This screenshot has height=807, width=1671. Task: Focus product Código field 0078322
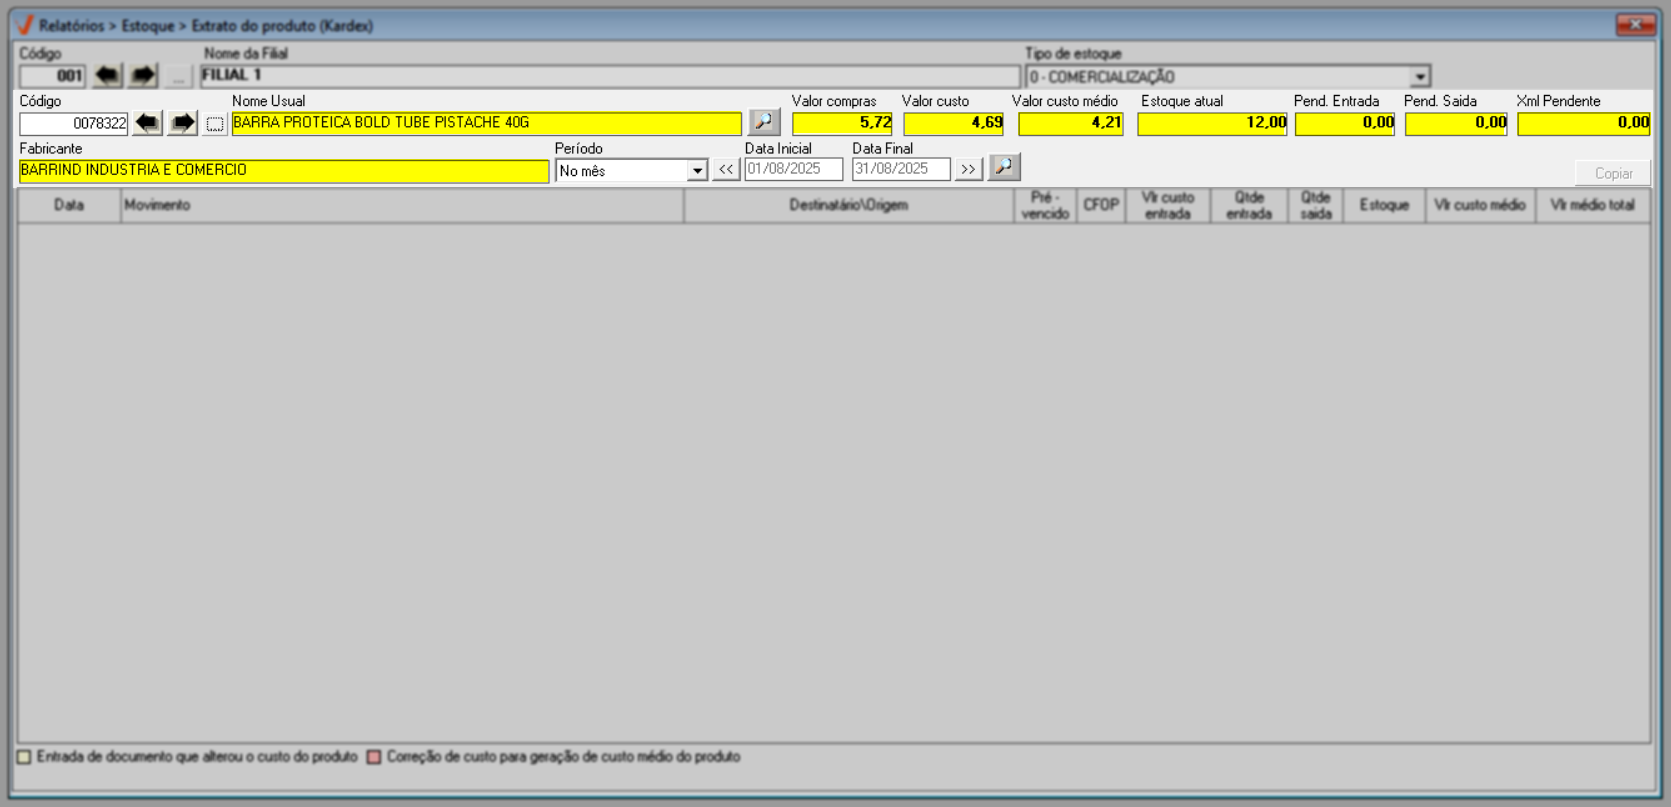coord(74,123)
